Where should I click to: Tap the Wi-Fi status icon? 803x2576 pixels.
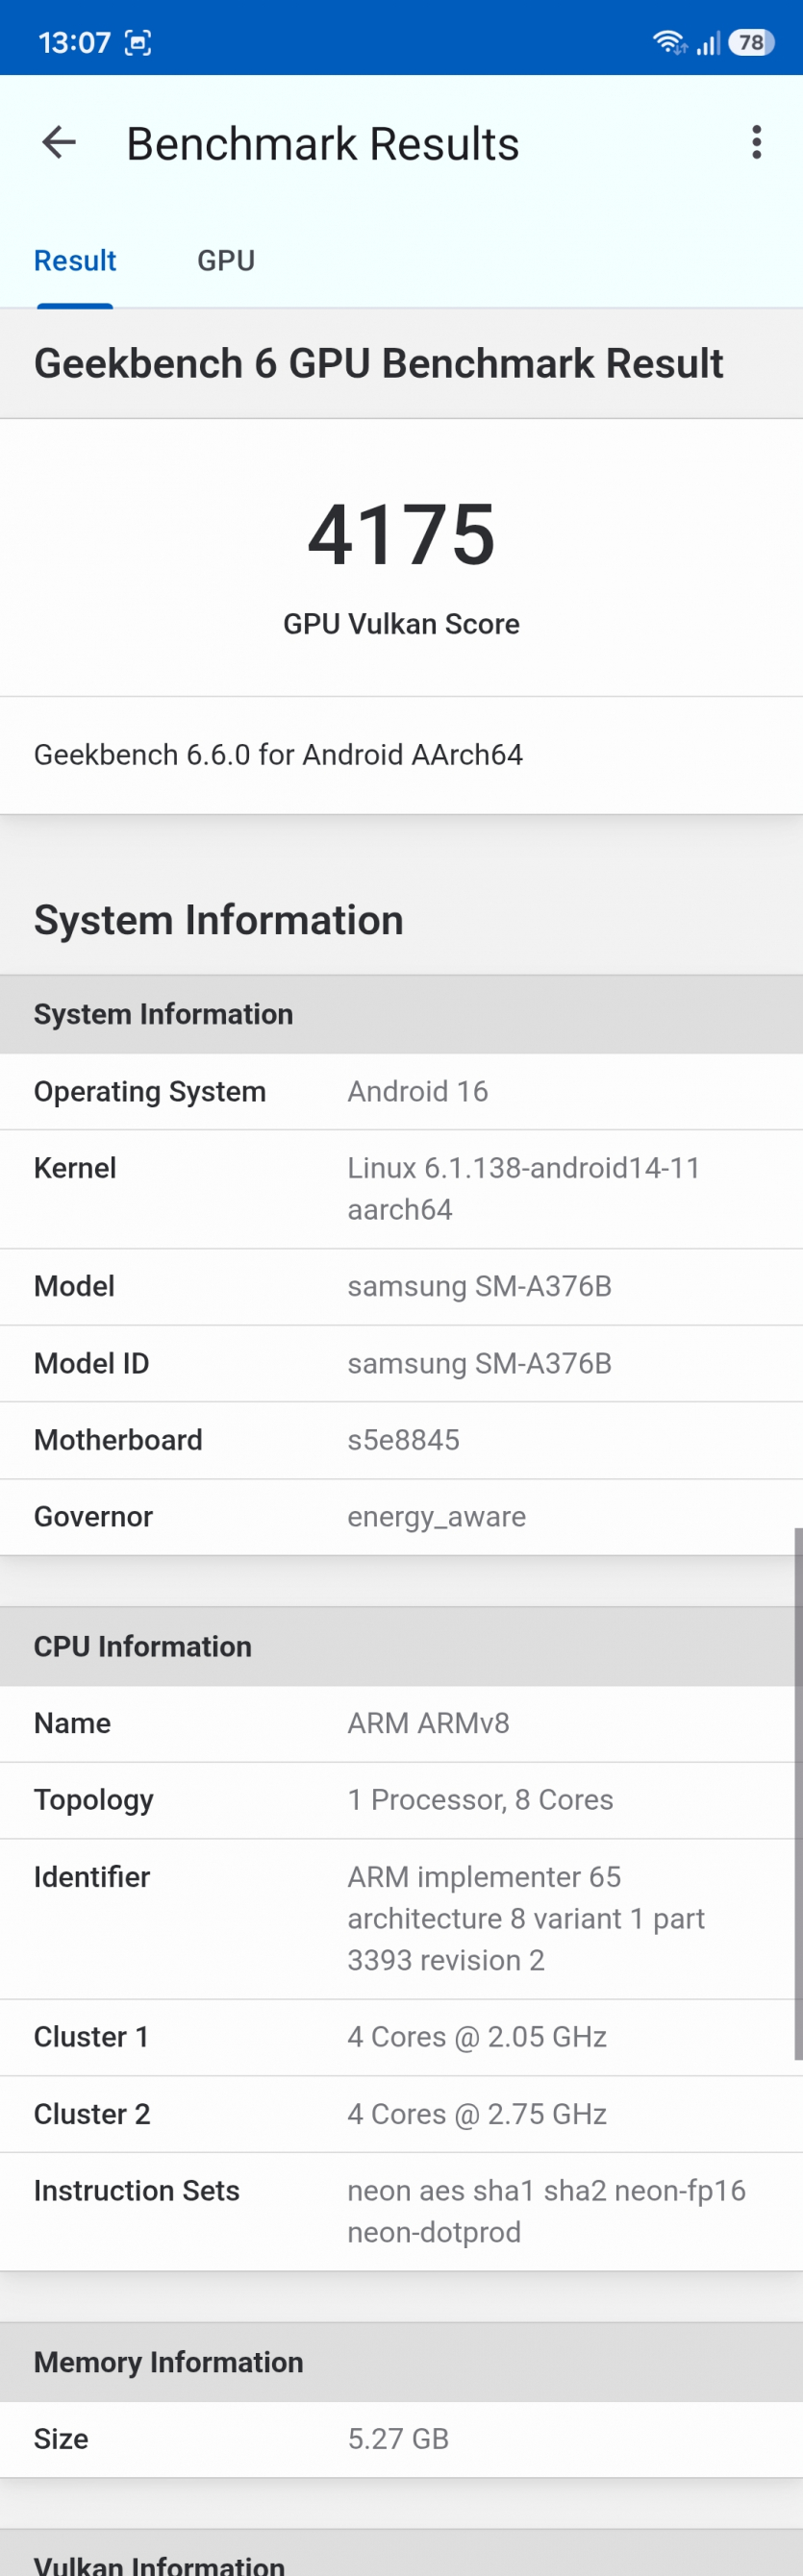tap(668, 42)
